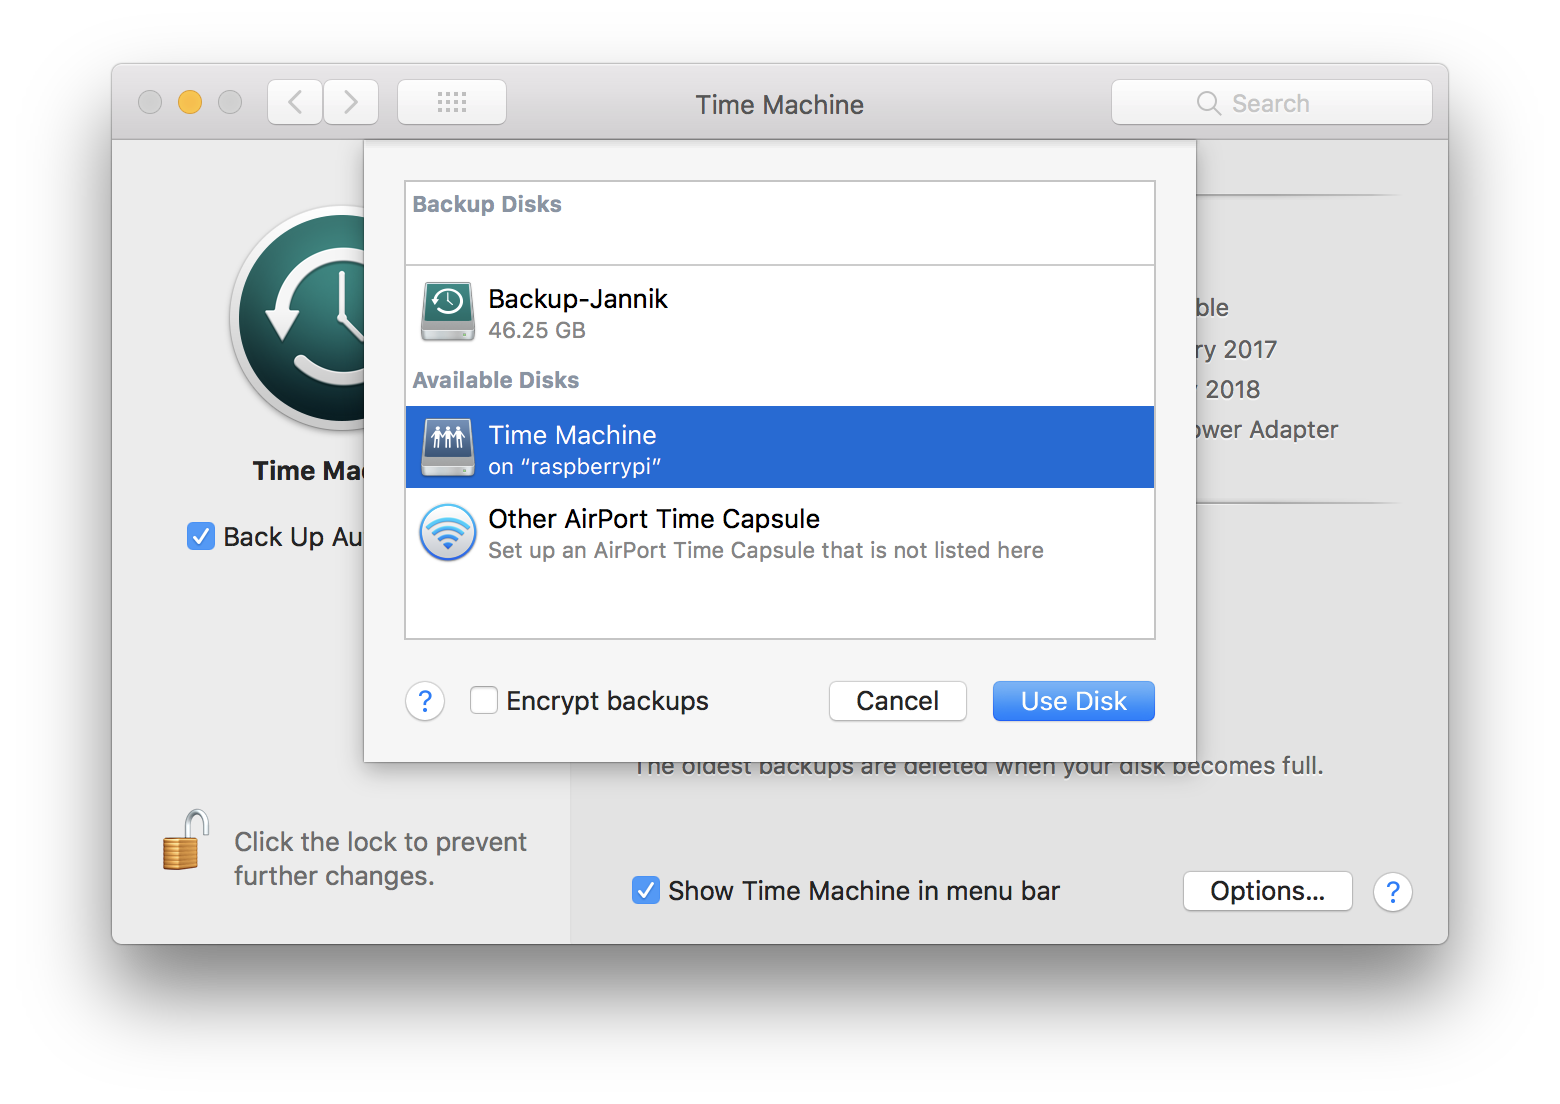This screenshot has height=1104, width=1560.
Task: Click the 46.25 GB size text
Action: tap(537, 330)
